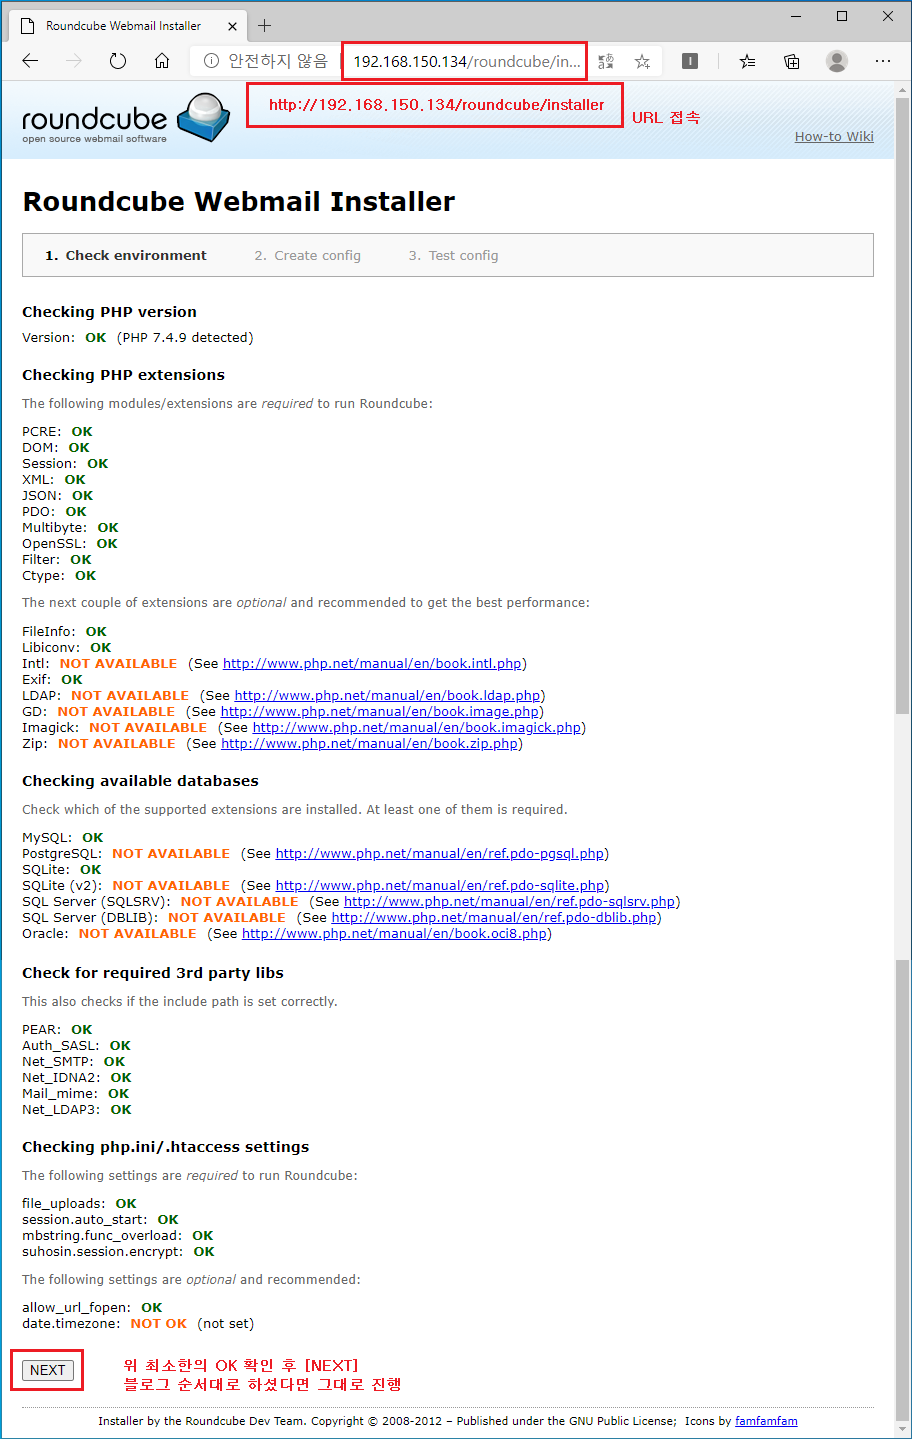Select step 2 Create config

point(307,255)
